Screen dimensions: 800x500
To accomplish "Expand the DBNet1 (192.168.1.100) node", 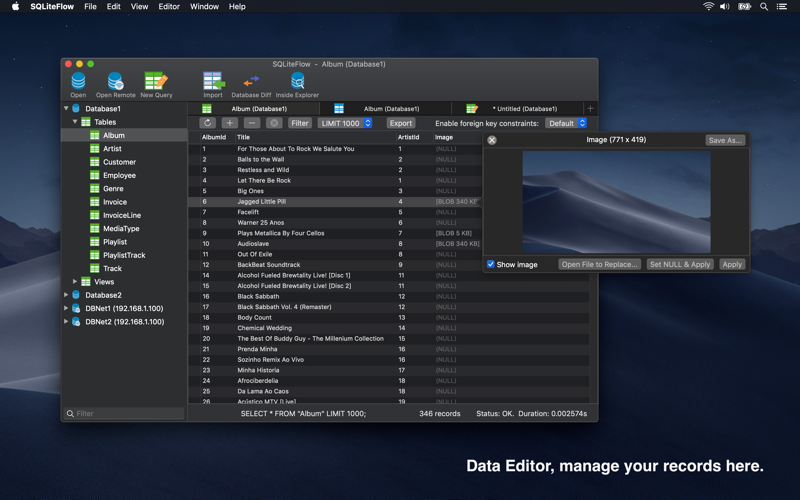I will tap(66, 308).
